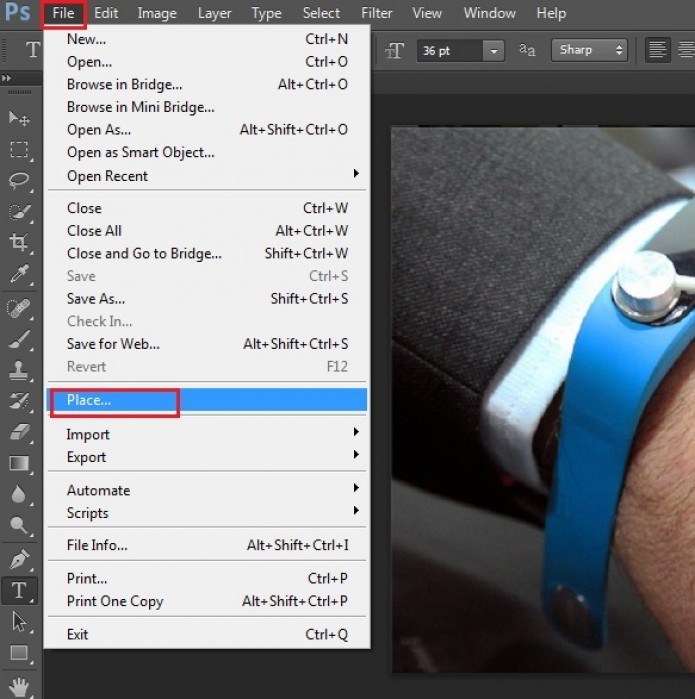Set left align text

(658, 50)
